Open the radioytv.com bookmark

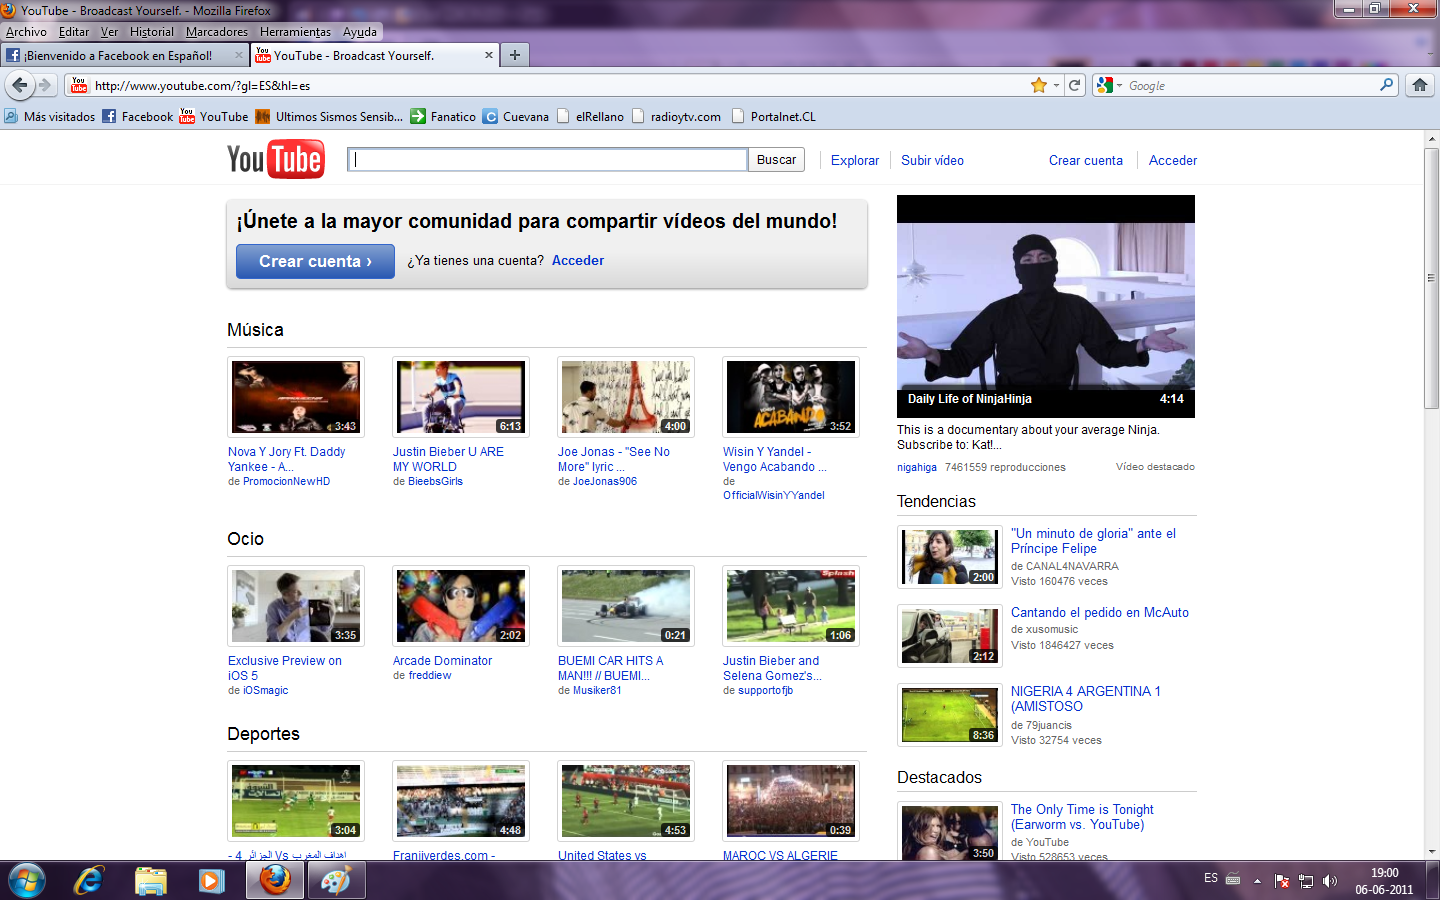pyautogui.click(x=676, y=116)
